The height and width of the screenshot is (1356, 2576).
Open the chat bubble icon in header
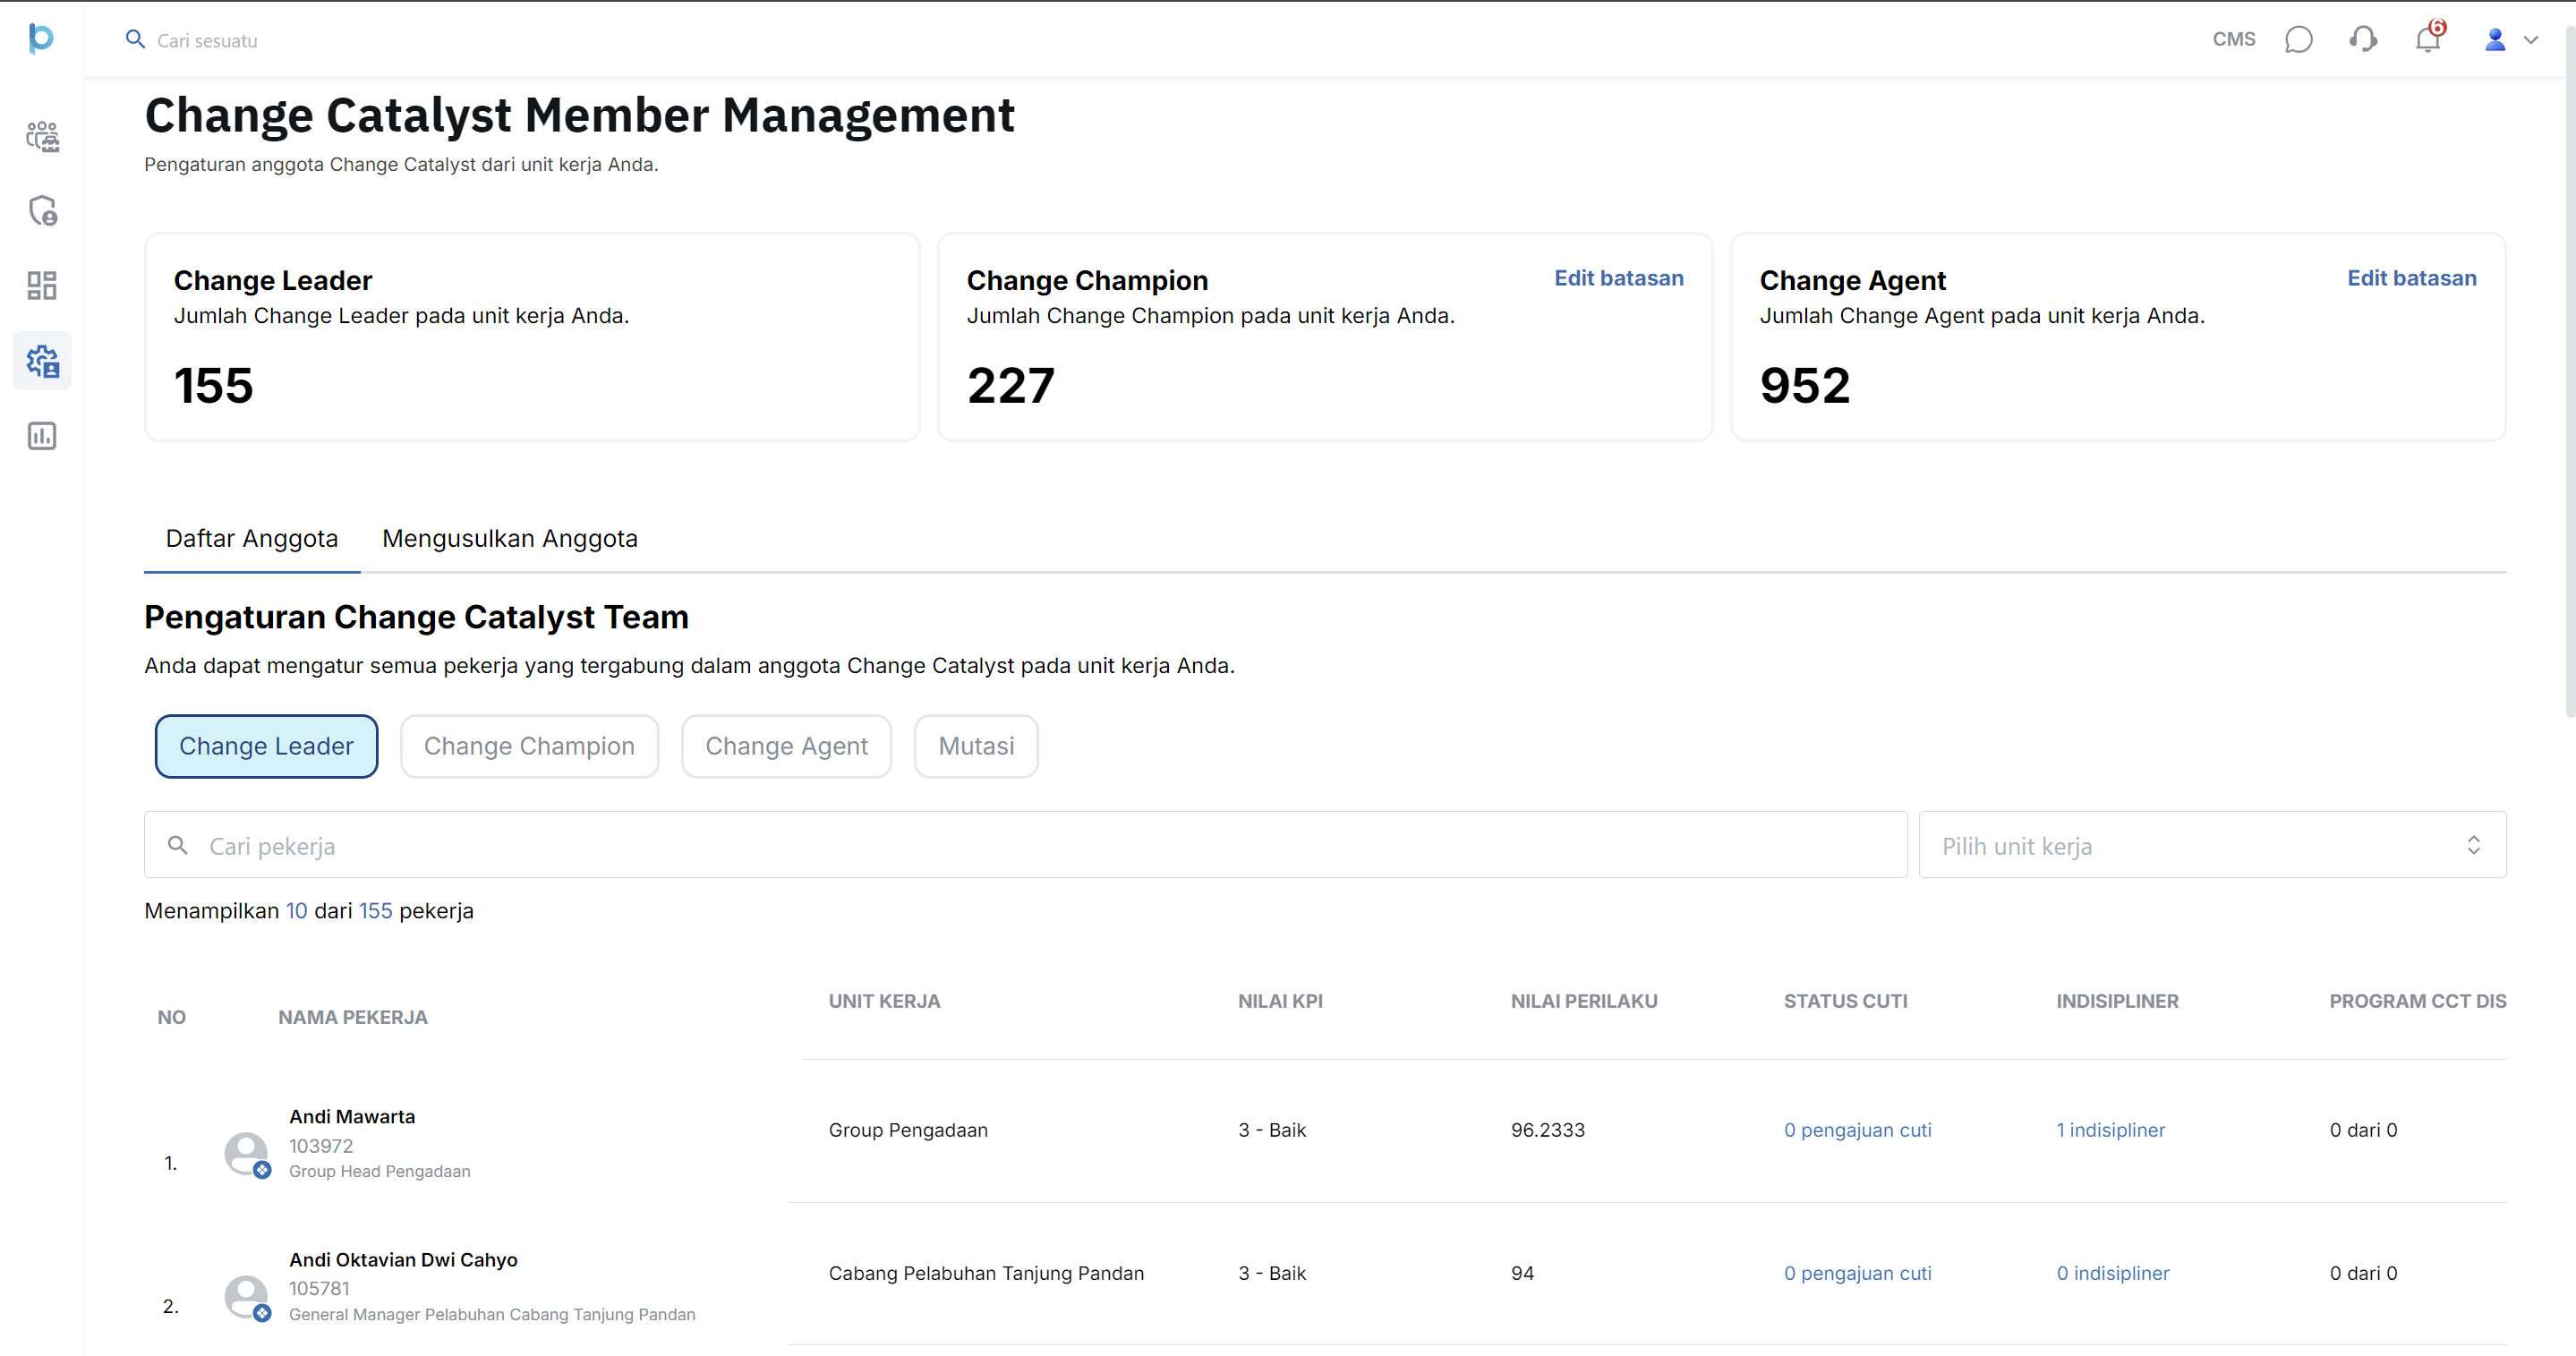click(x=2298, y=40)
